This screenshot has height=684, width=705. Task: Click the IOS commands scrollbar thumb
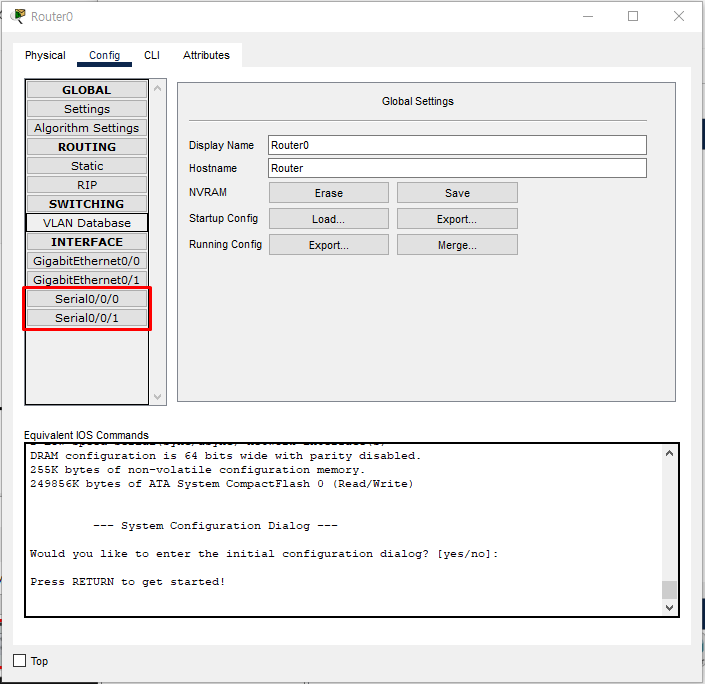tap(669, 590)
